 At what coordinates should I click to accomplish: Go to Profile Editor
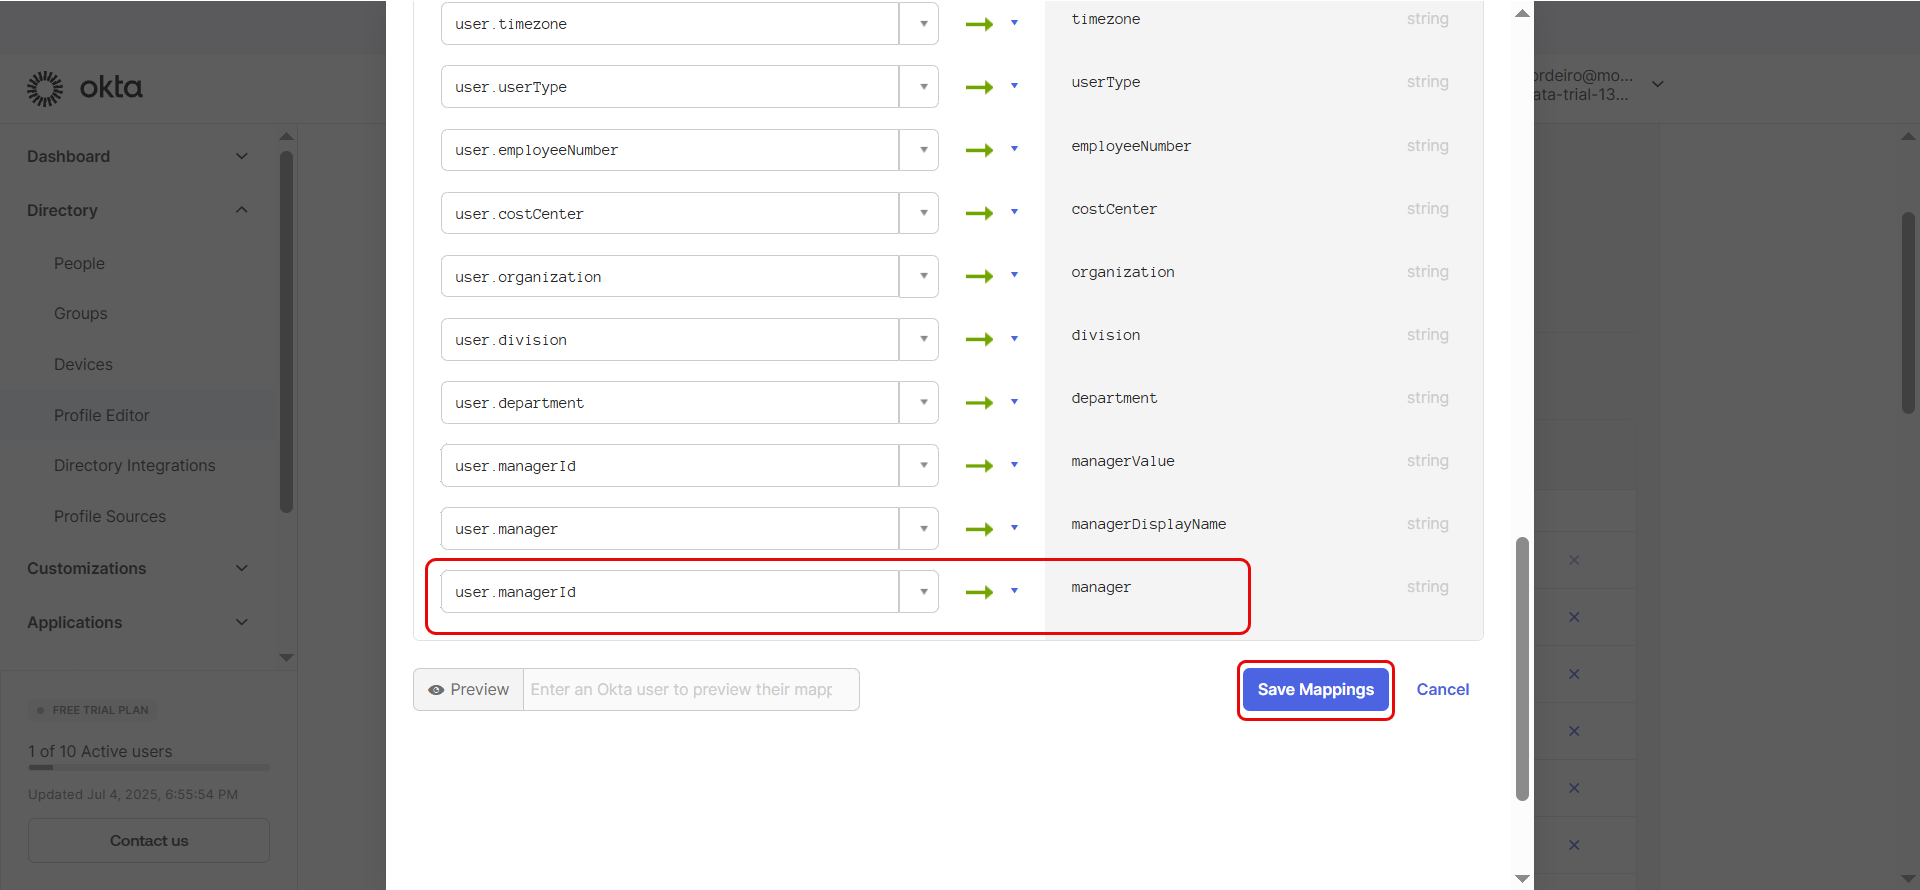pos(101,415)
